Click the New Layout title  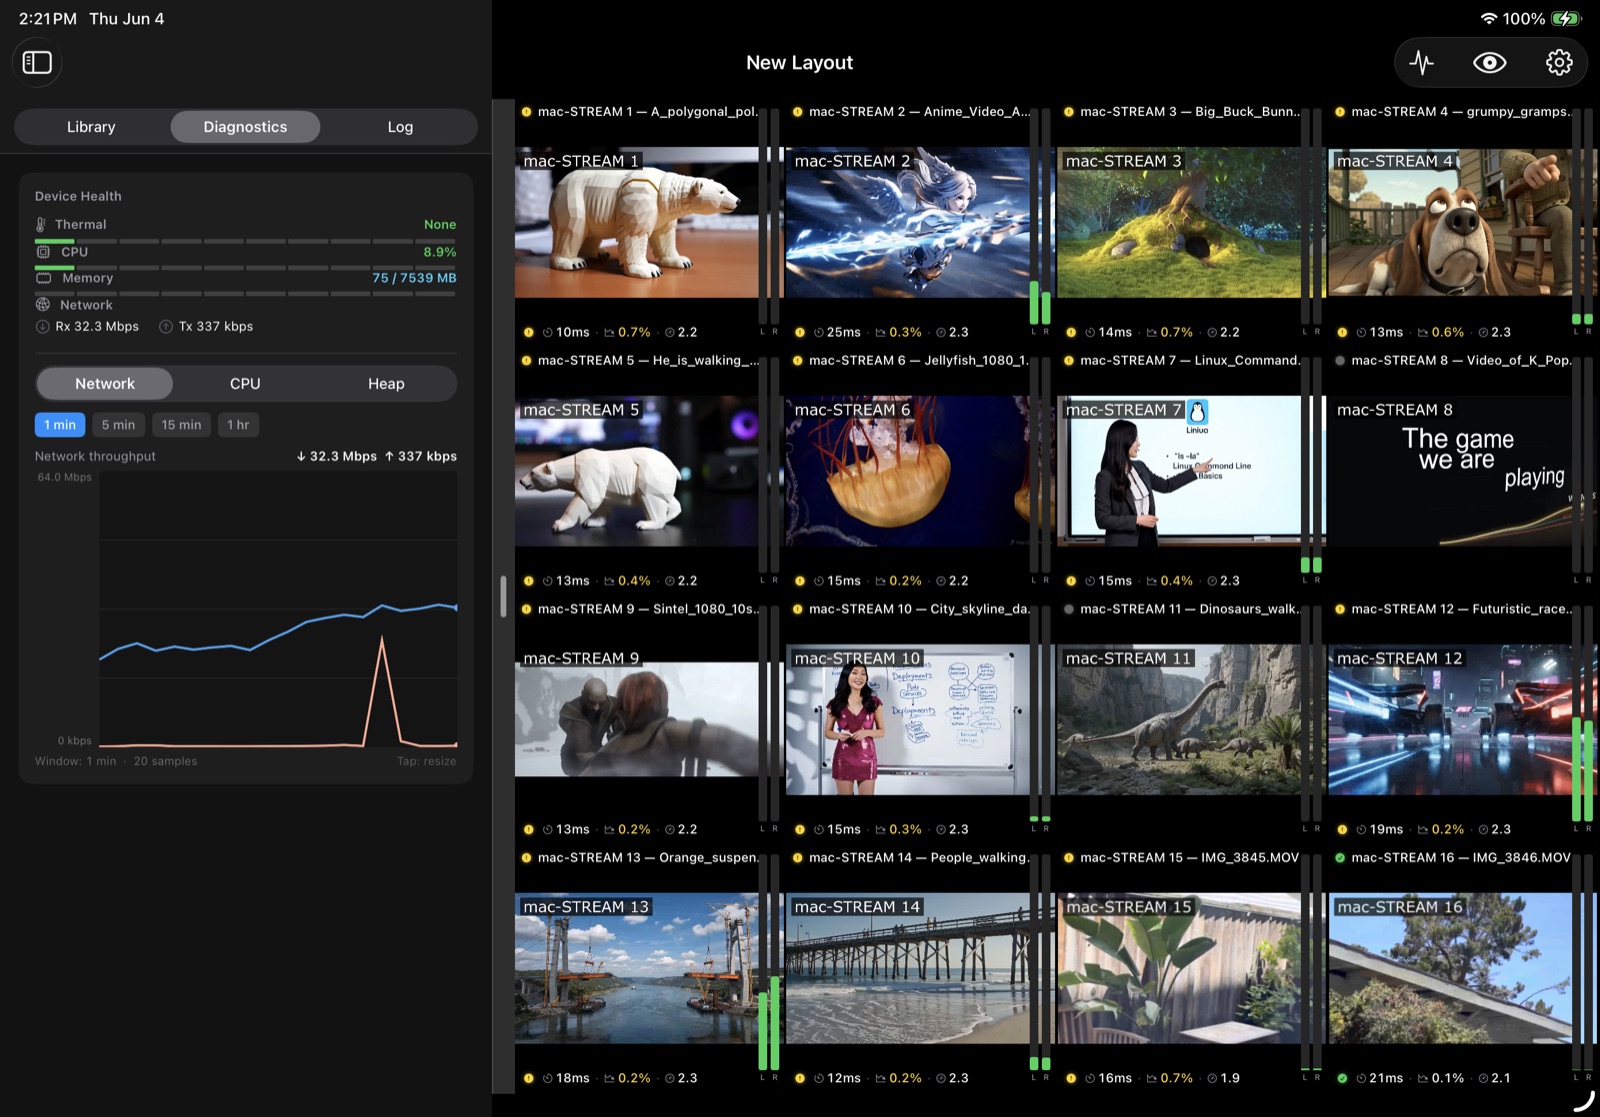(799, 63)
